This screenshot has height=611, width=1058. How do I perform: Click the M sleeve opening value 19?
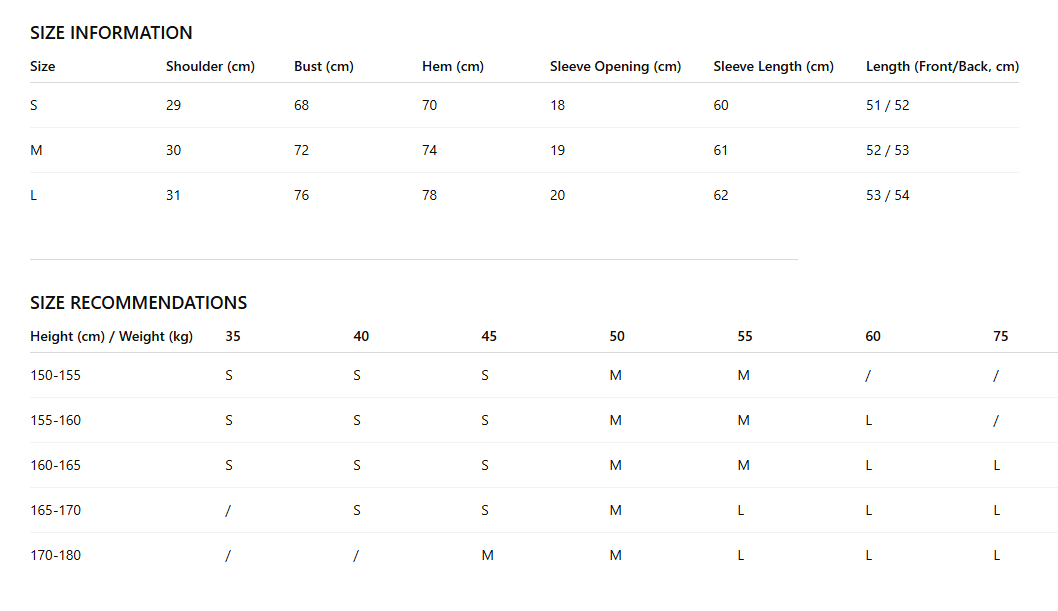[557, 150]
